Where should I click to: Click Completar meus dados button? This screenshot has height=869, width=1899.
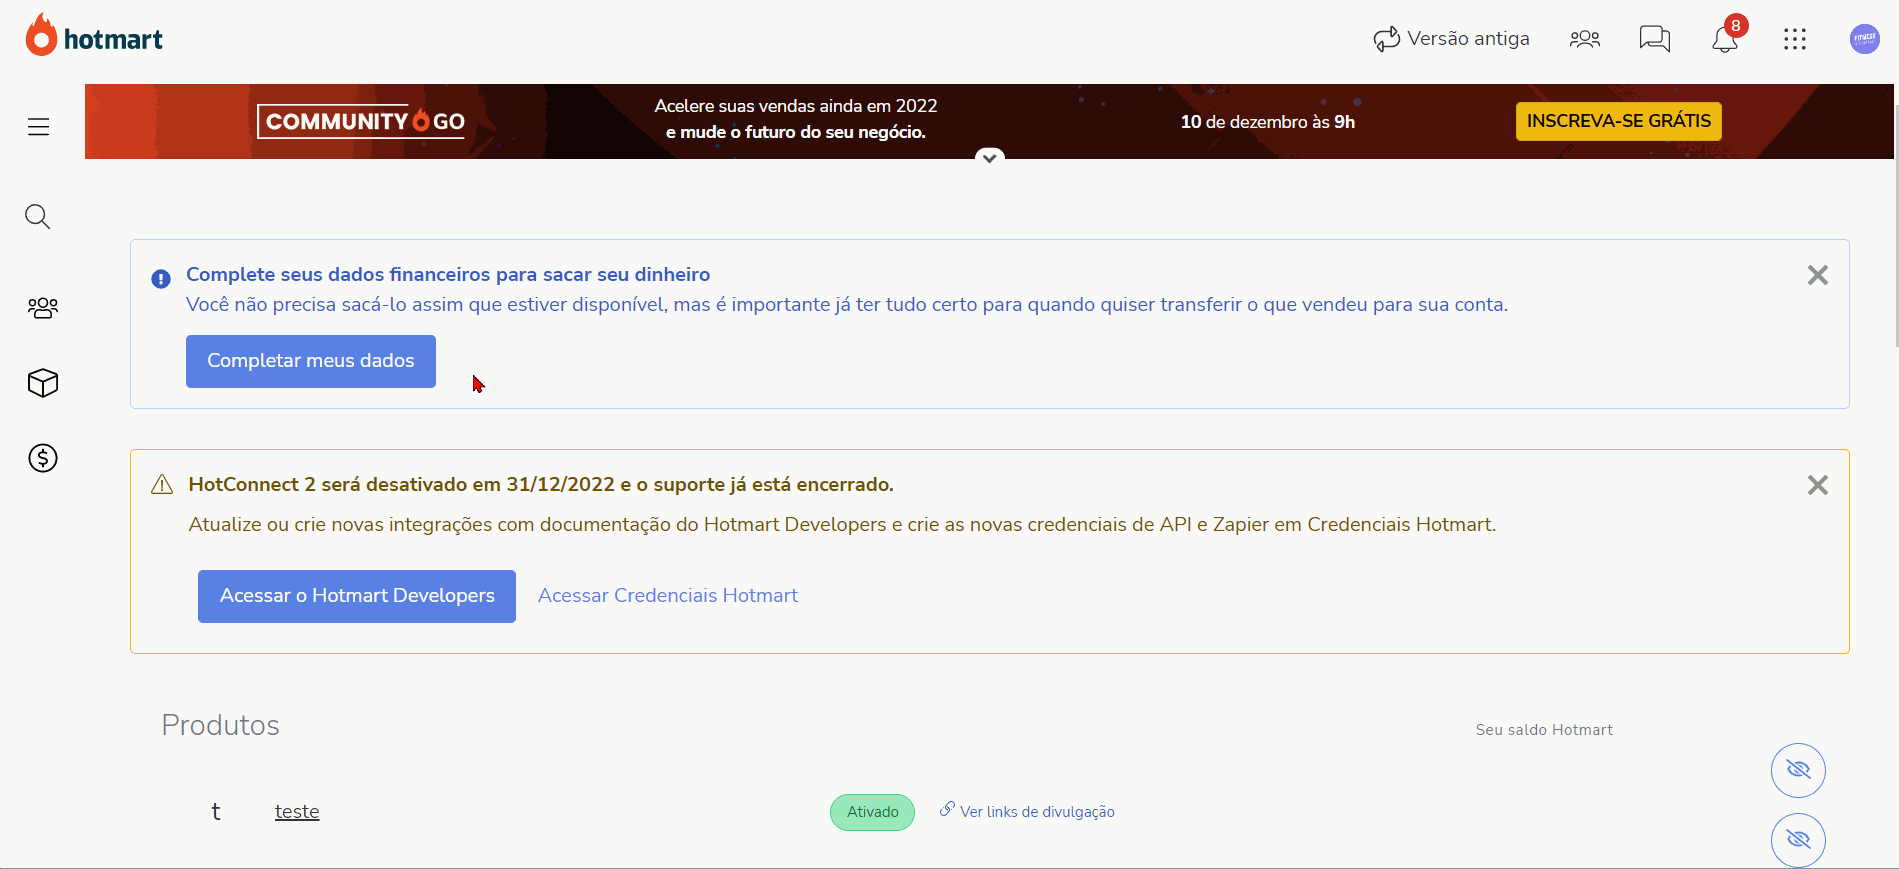point(311,361)
